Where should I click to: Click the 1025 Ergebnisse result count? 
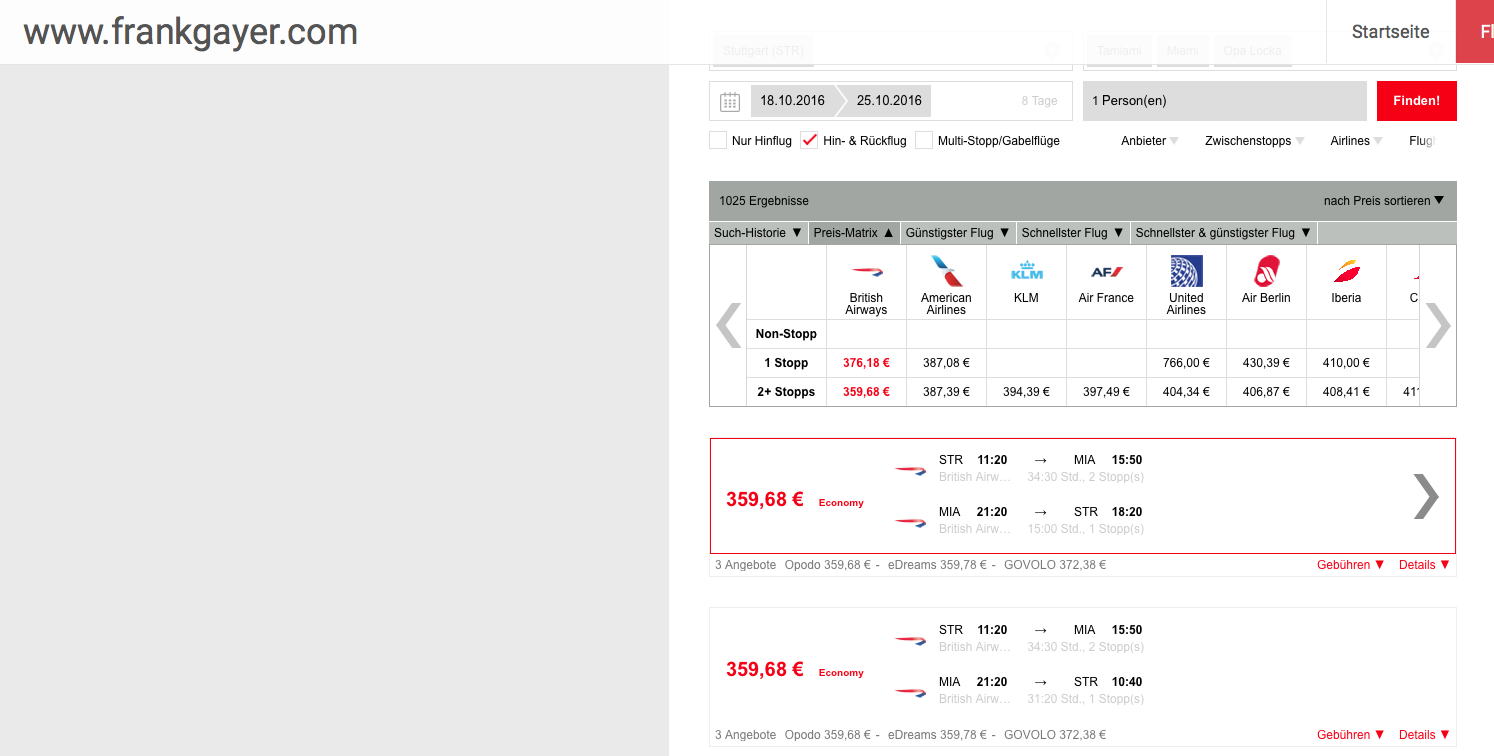[x=764, y=201]
